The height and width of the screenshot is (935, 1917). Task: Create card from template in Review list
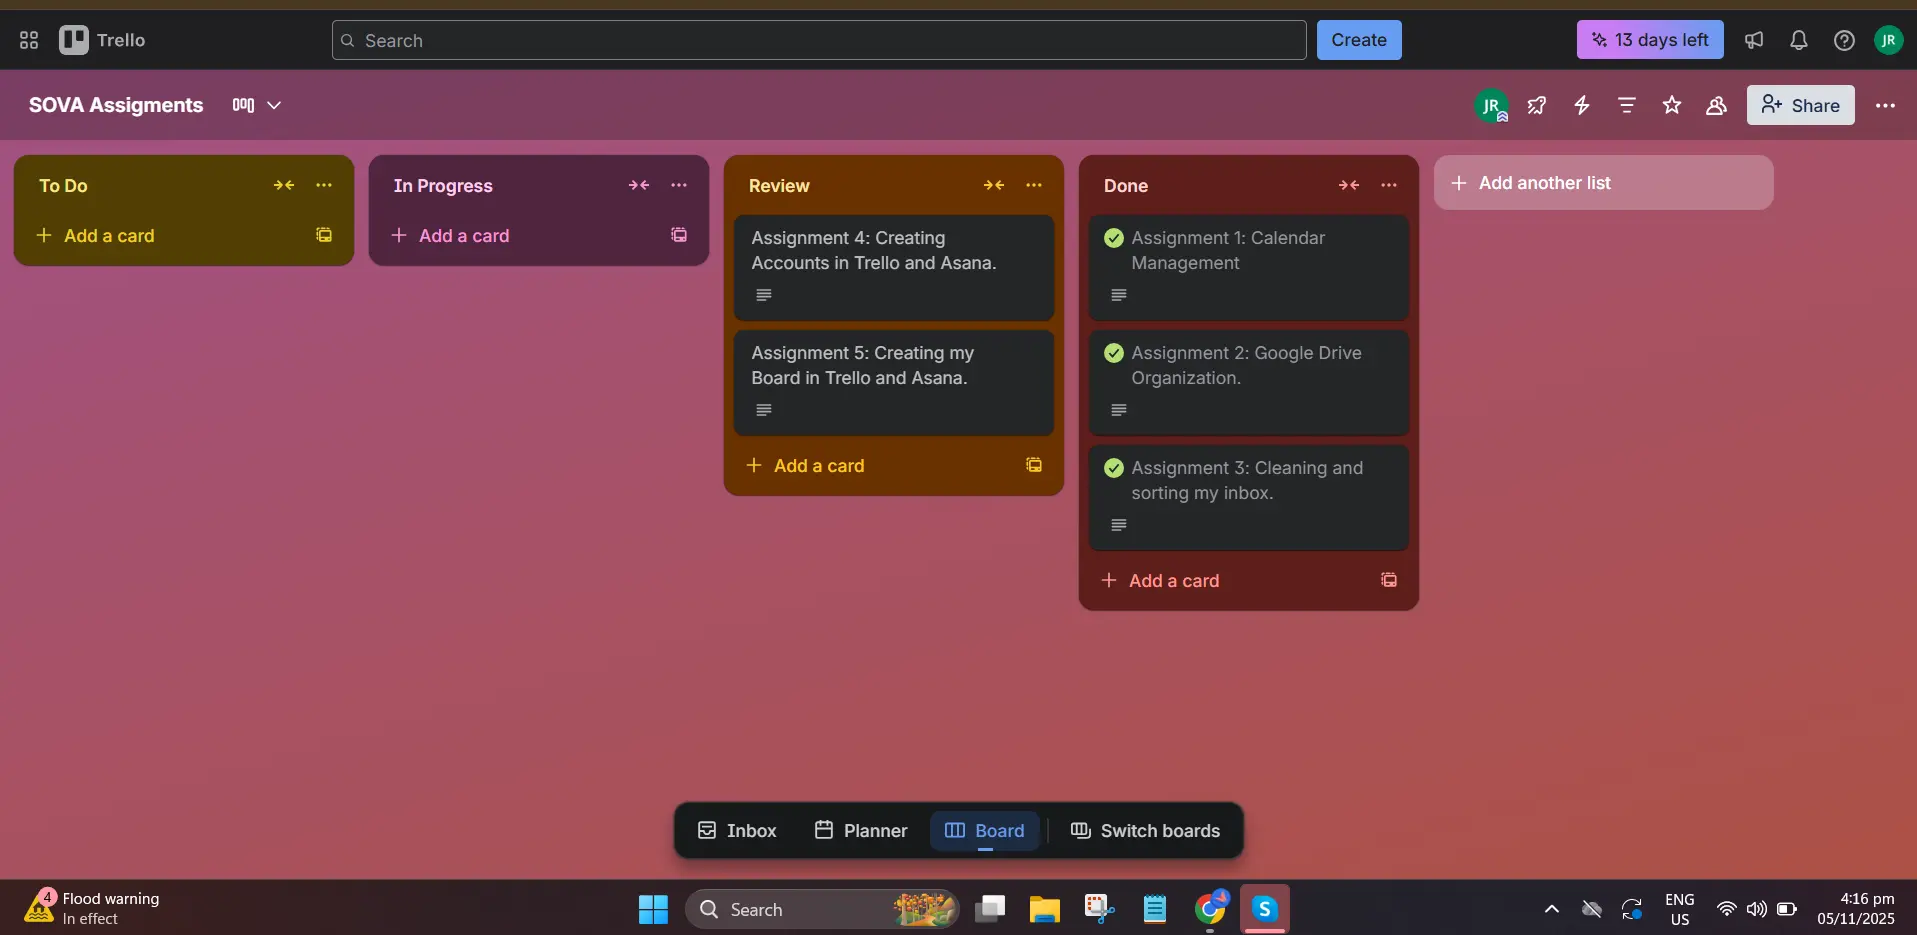pyautogui.click(x=1034, y=465)
